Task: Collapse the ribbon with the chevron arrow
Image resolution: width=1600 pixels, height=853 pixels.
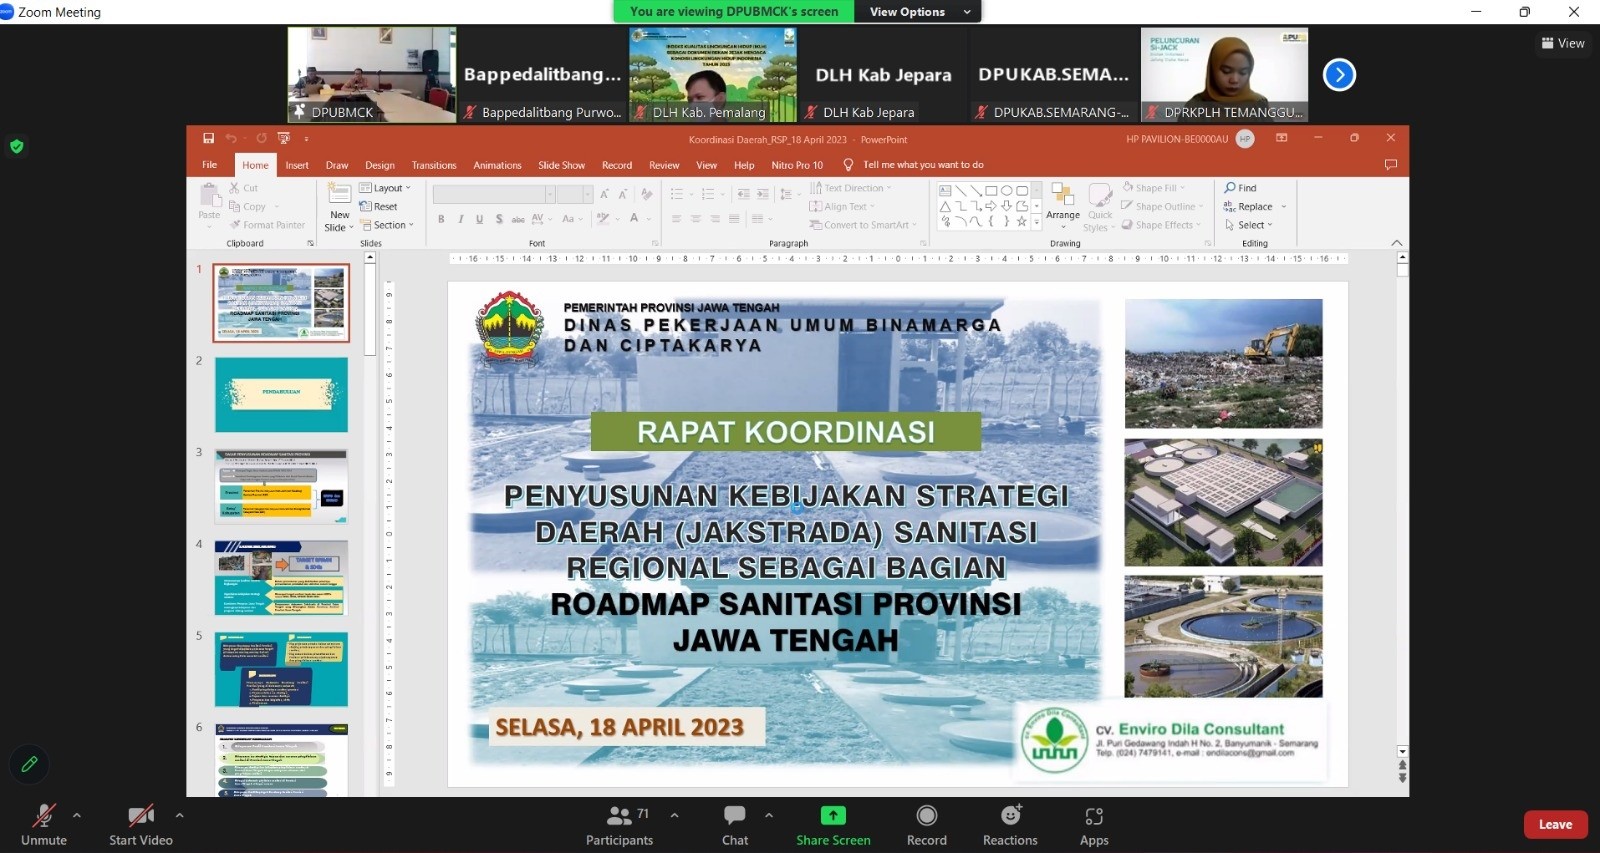Action: pos(1397,243)
